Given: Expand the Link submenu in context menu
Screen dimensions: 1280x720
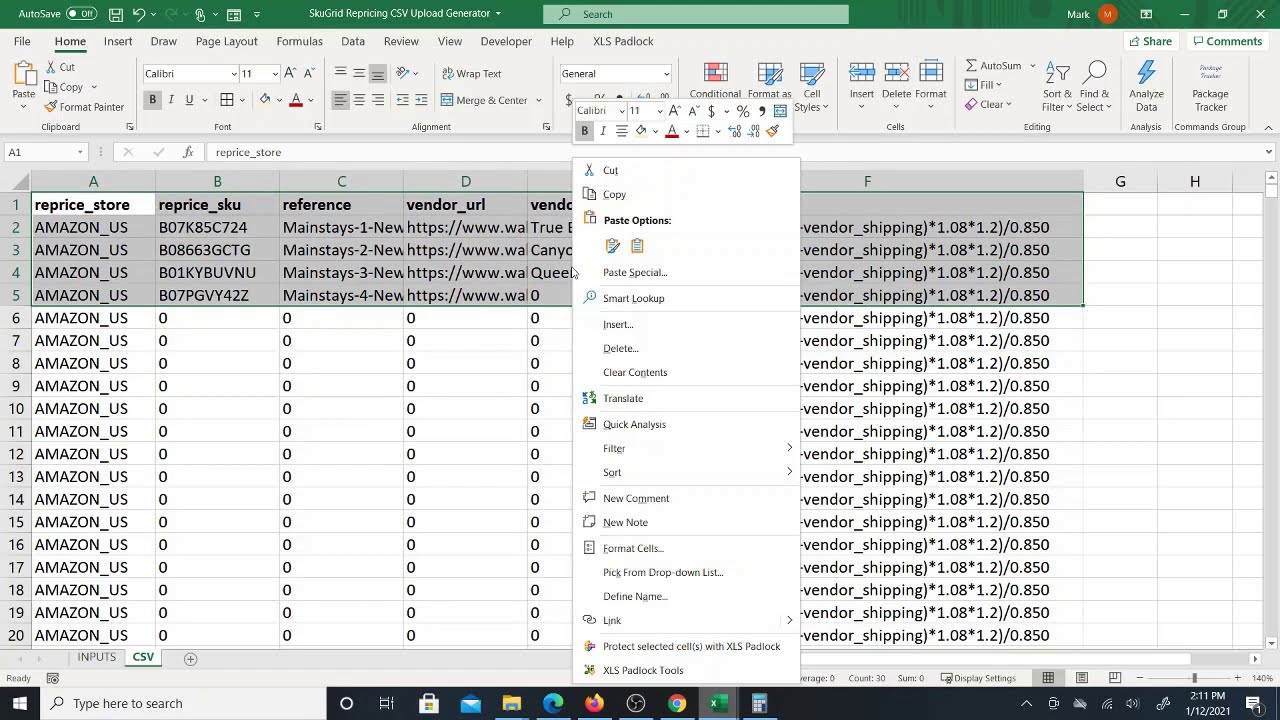Looking at the screenshot, I should (789, 620).
